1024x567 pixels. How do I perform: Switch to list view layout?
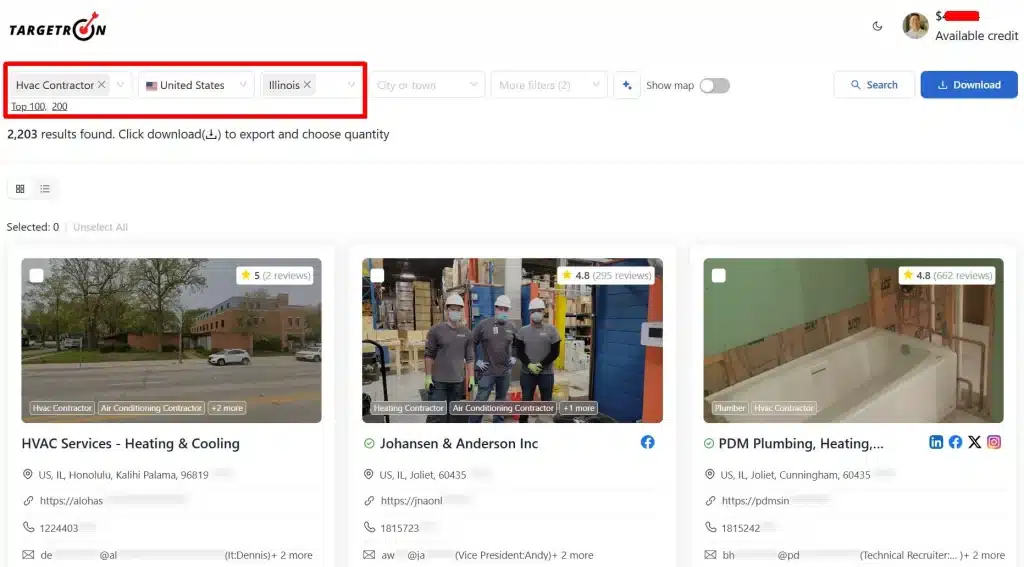[45, 188]
